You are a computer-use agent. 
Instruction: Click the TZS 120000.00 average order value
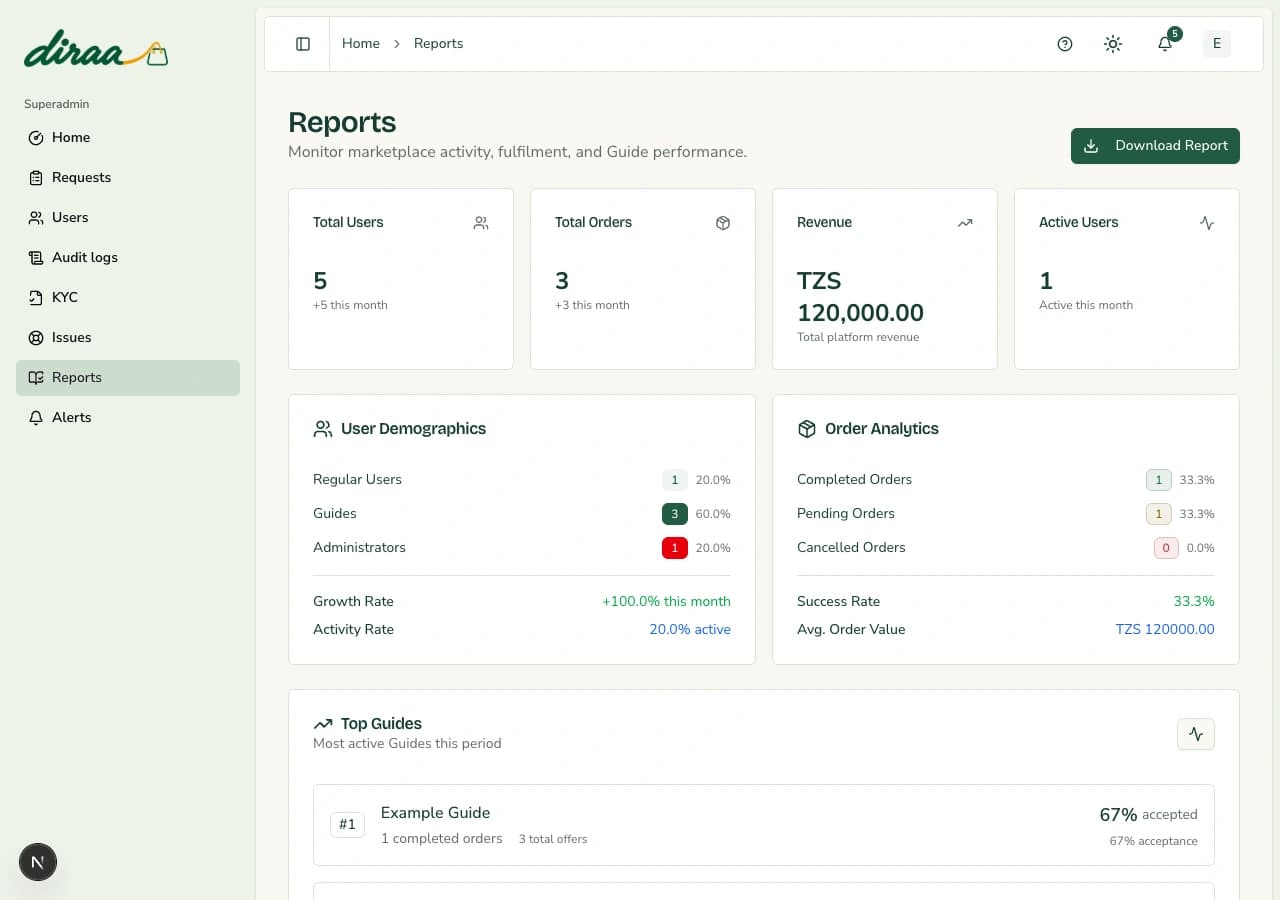click(x=1165, y=630)
